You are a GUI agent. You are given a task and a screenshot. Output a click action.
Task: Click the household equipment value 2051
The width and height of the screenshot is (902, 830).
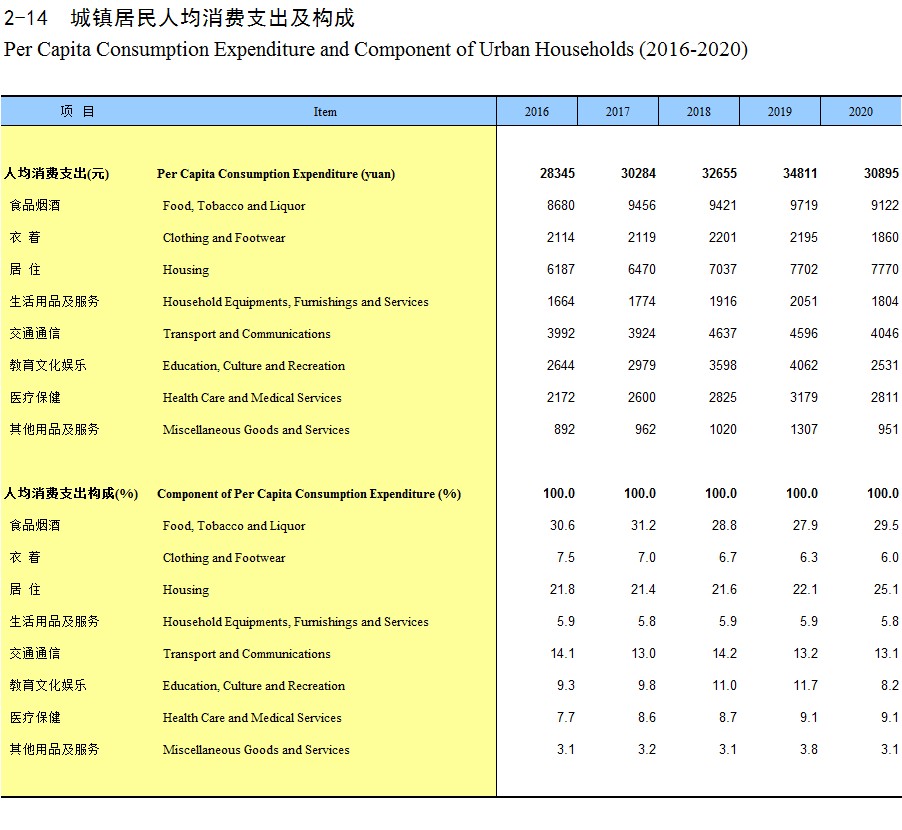click(x=804, y=301)
